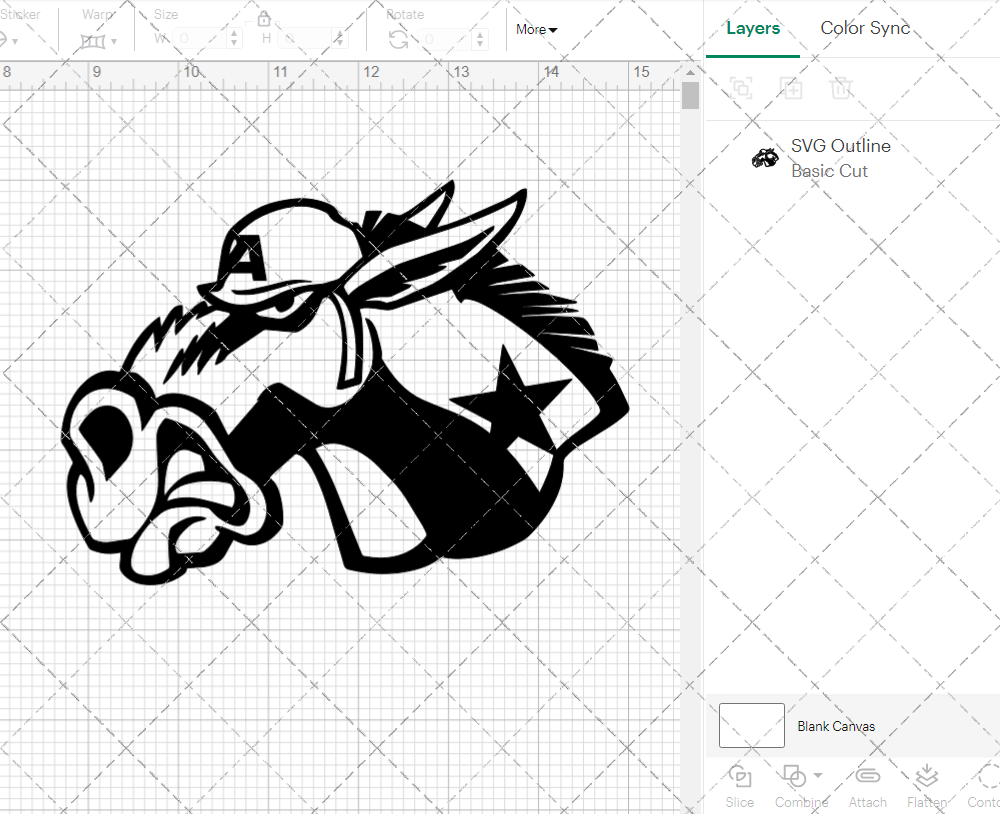1000x814 pixels.
Task: Click the Blank Canvas label
Action: click(x=836, y=726)
